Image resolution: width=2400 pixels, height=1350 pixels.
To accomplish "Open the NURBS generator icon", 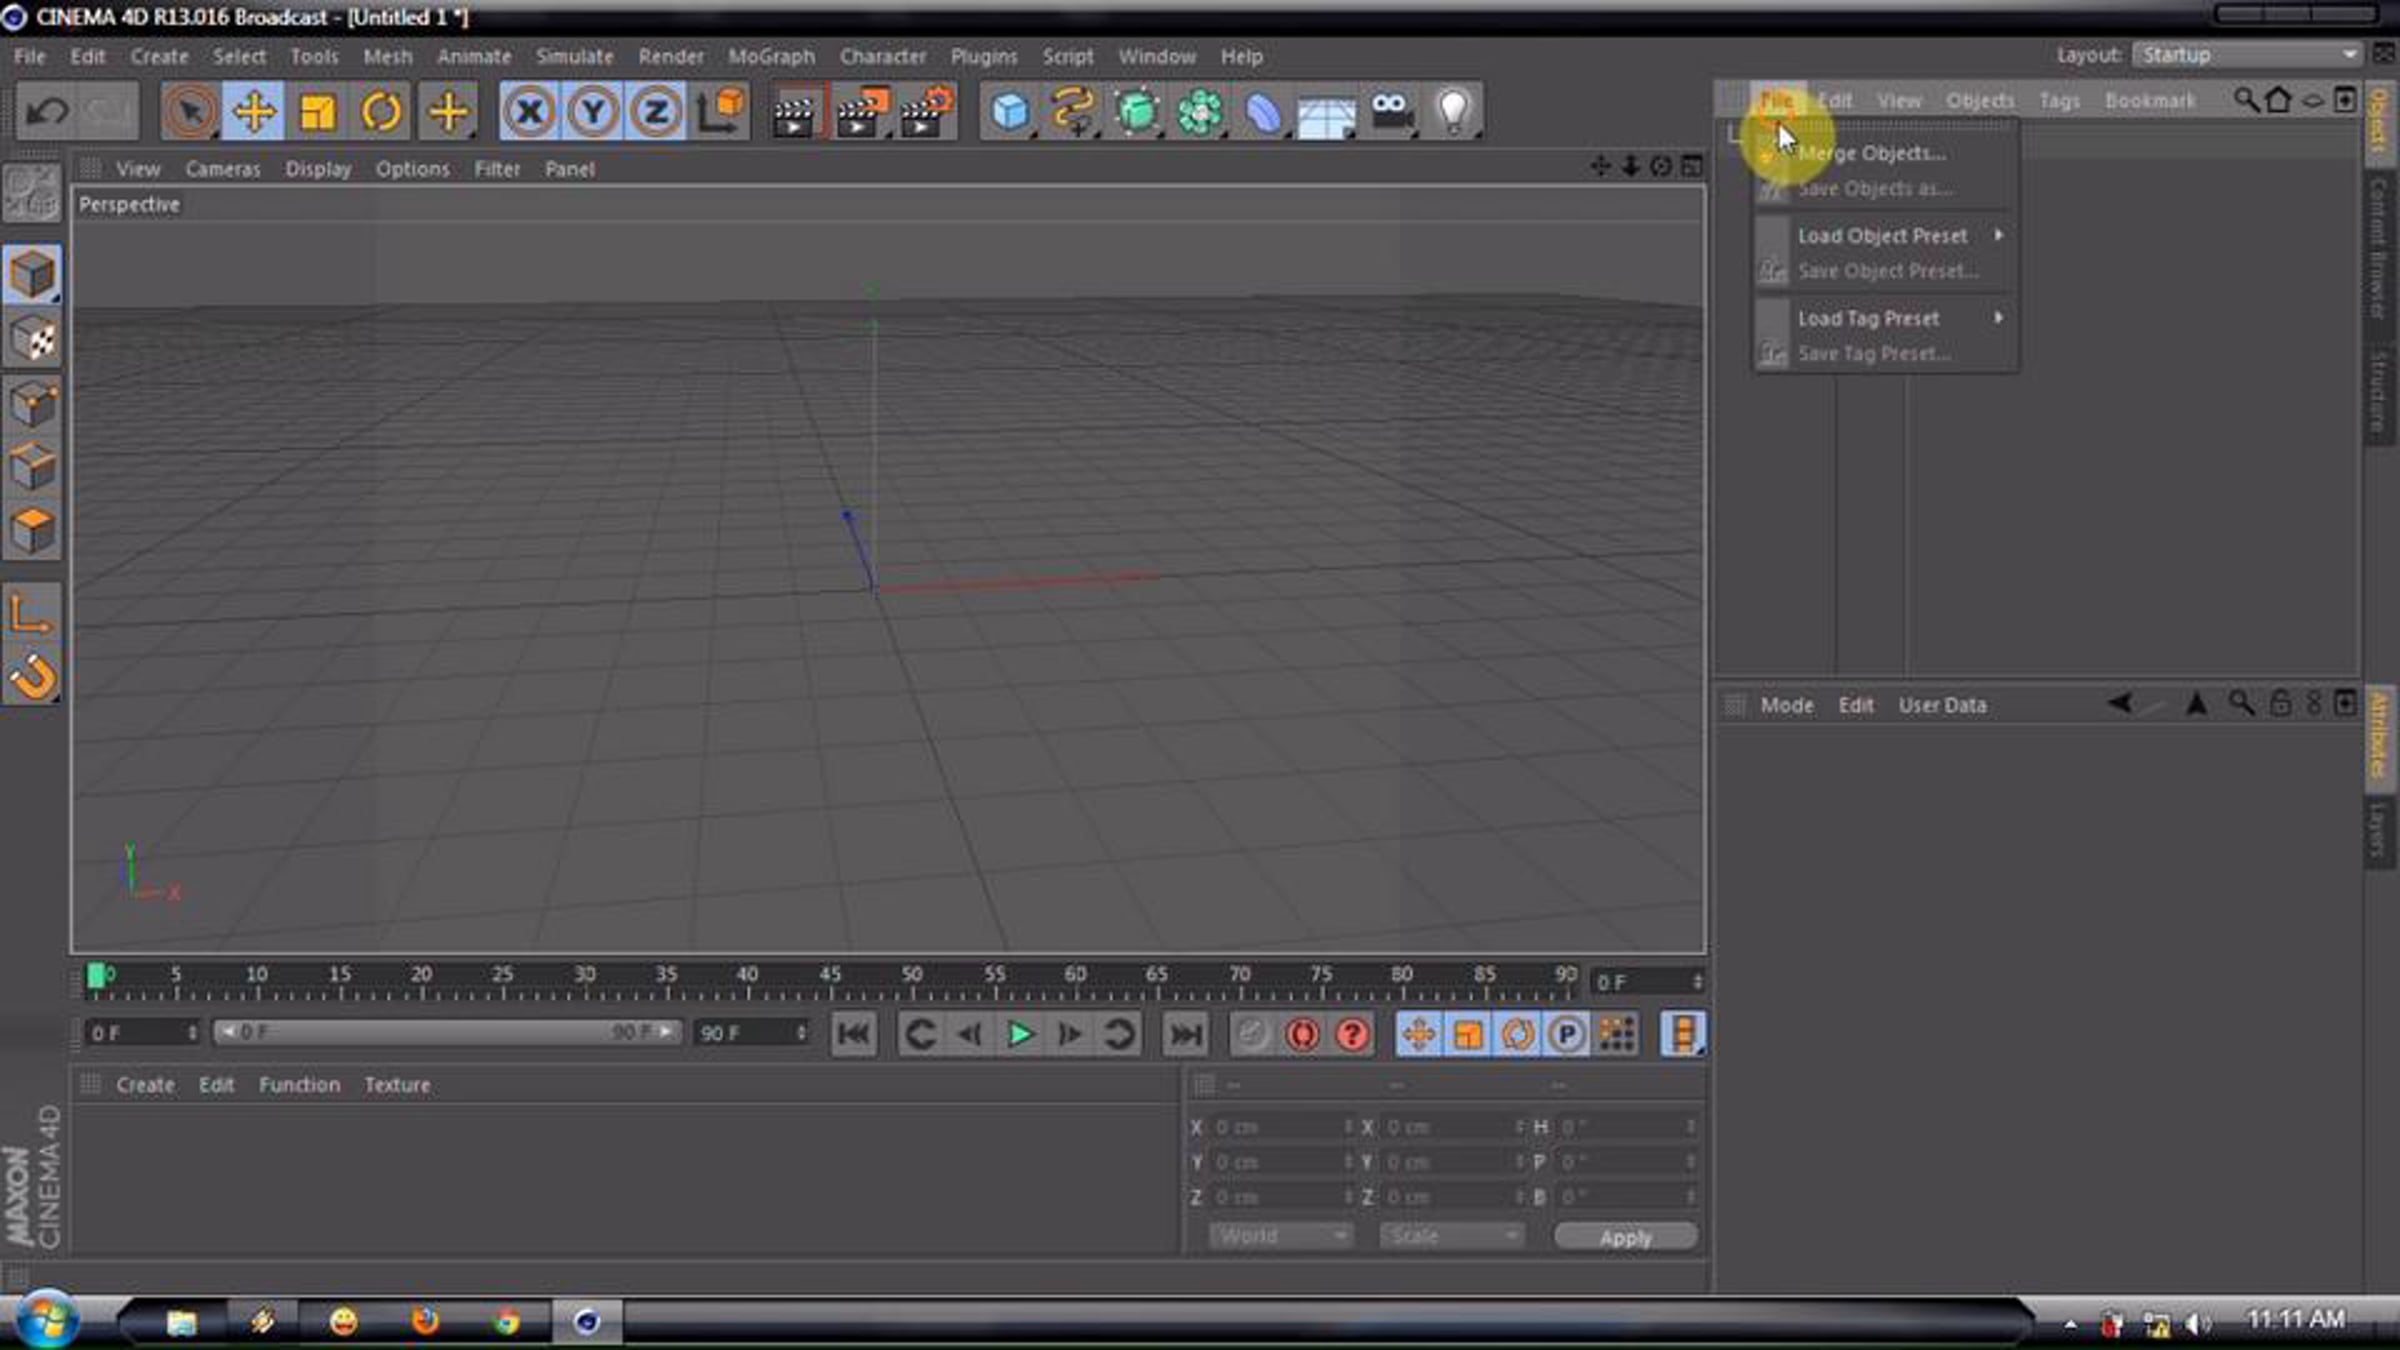I will pos(1137,111).
